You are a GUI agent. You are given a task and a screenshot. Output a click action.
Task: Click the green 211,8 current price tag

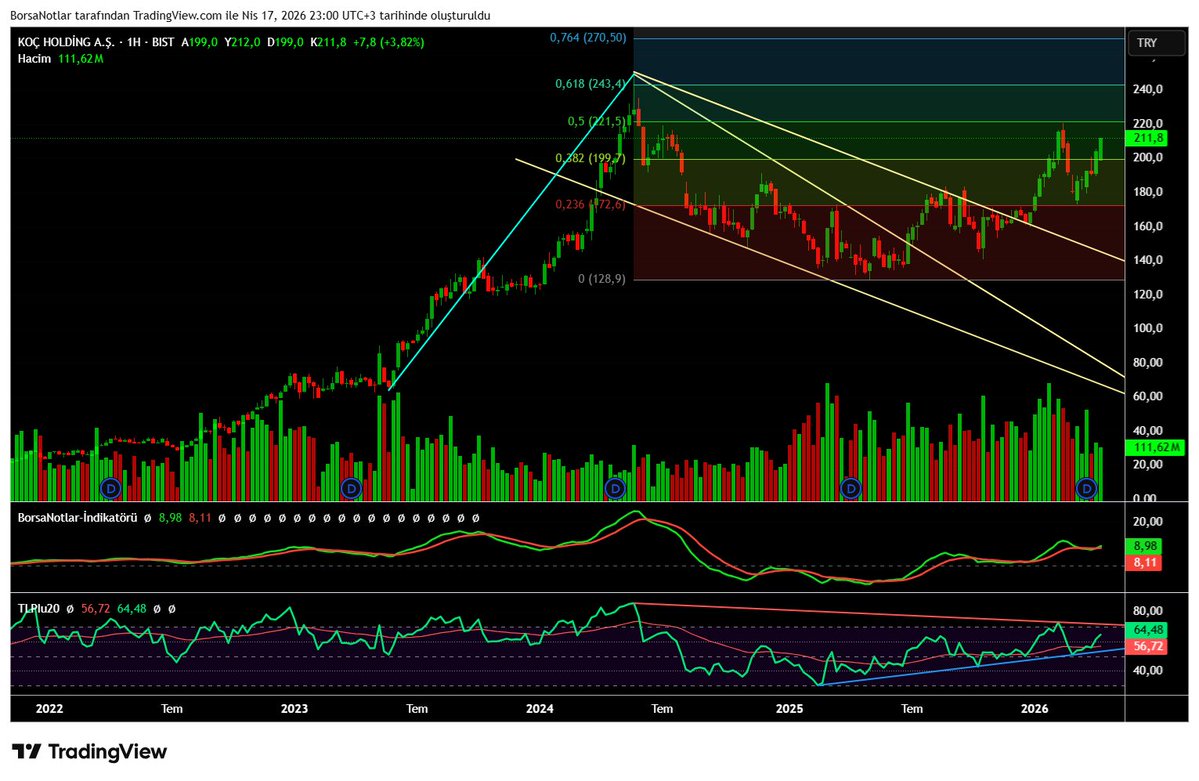pos(1147,138)
